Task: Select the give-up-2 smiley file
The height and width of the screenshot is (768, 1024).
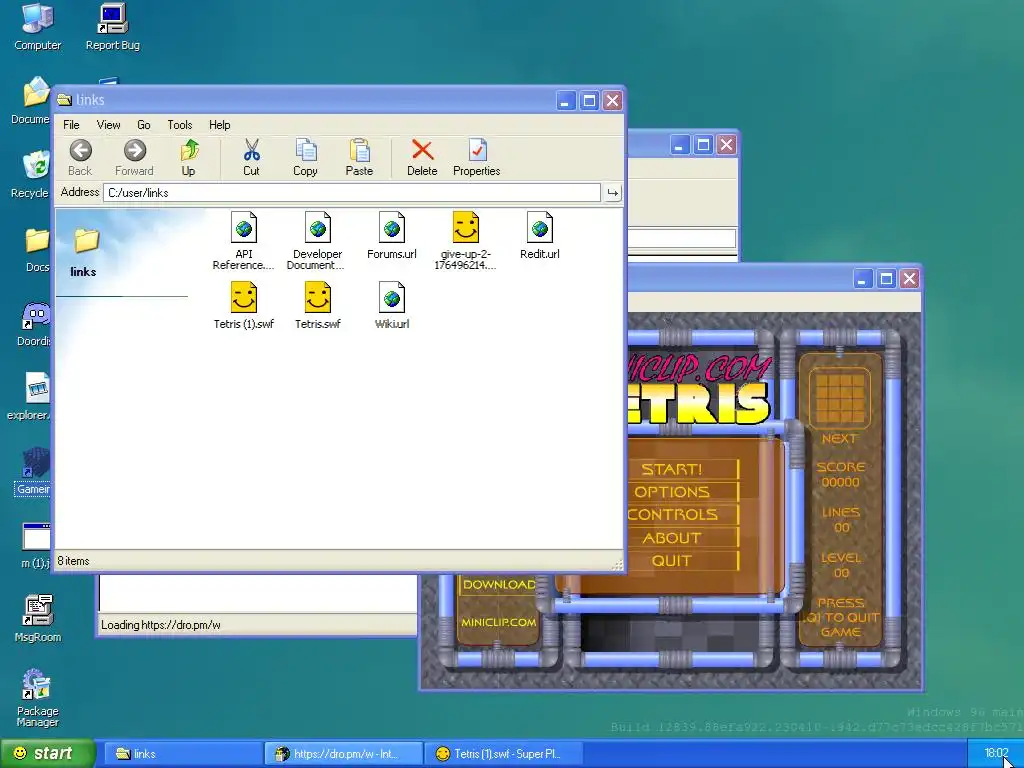Action: (466, 241)
